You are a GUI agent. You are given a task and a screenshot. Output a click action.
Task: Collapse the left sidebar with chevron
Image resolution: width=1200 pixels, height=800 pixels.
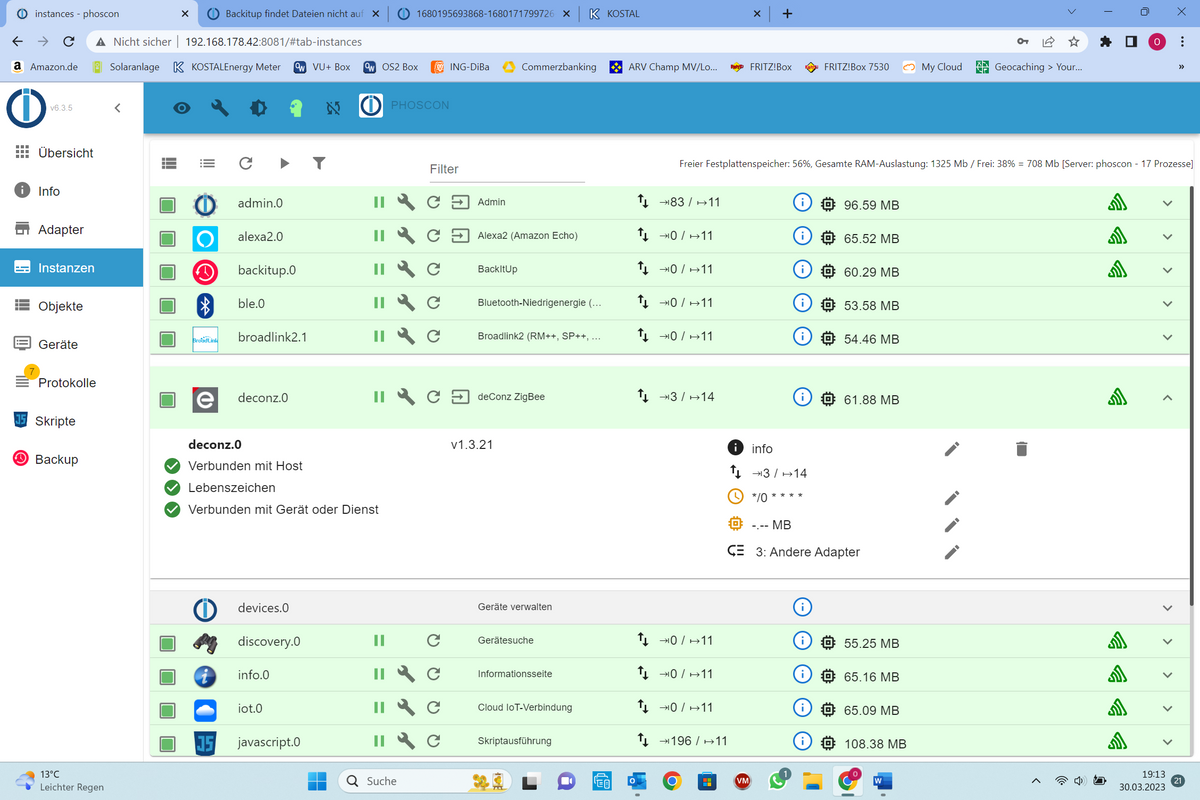tap(117, 108)
